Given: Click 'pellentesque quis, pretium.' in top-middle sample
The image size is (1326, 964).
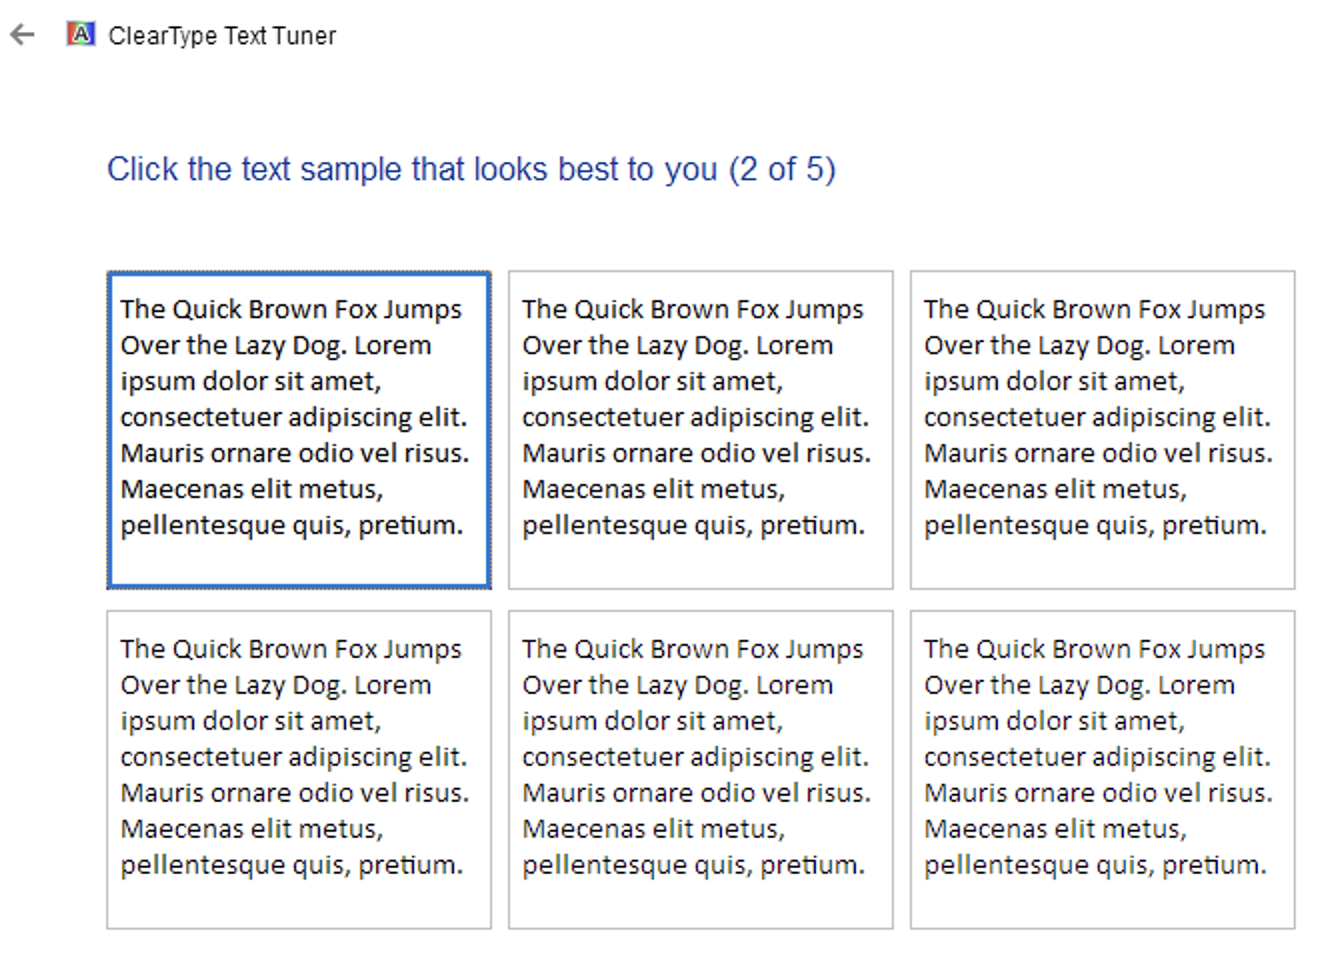Looking at the screenshot, I should [x=692, y=526].
